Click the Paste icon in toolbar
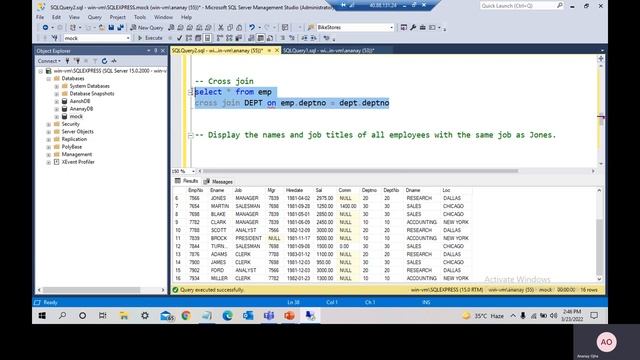Image resolution: width=640 pixels, height=360 pixels. (x=239, y=27)
